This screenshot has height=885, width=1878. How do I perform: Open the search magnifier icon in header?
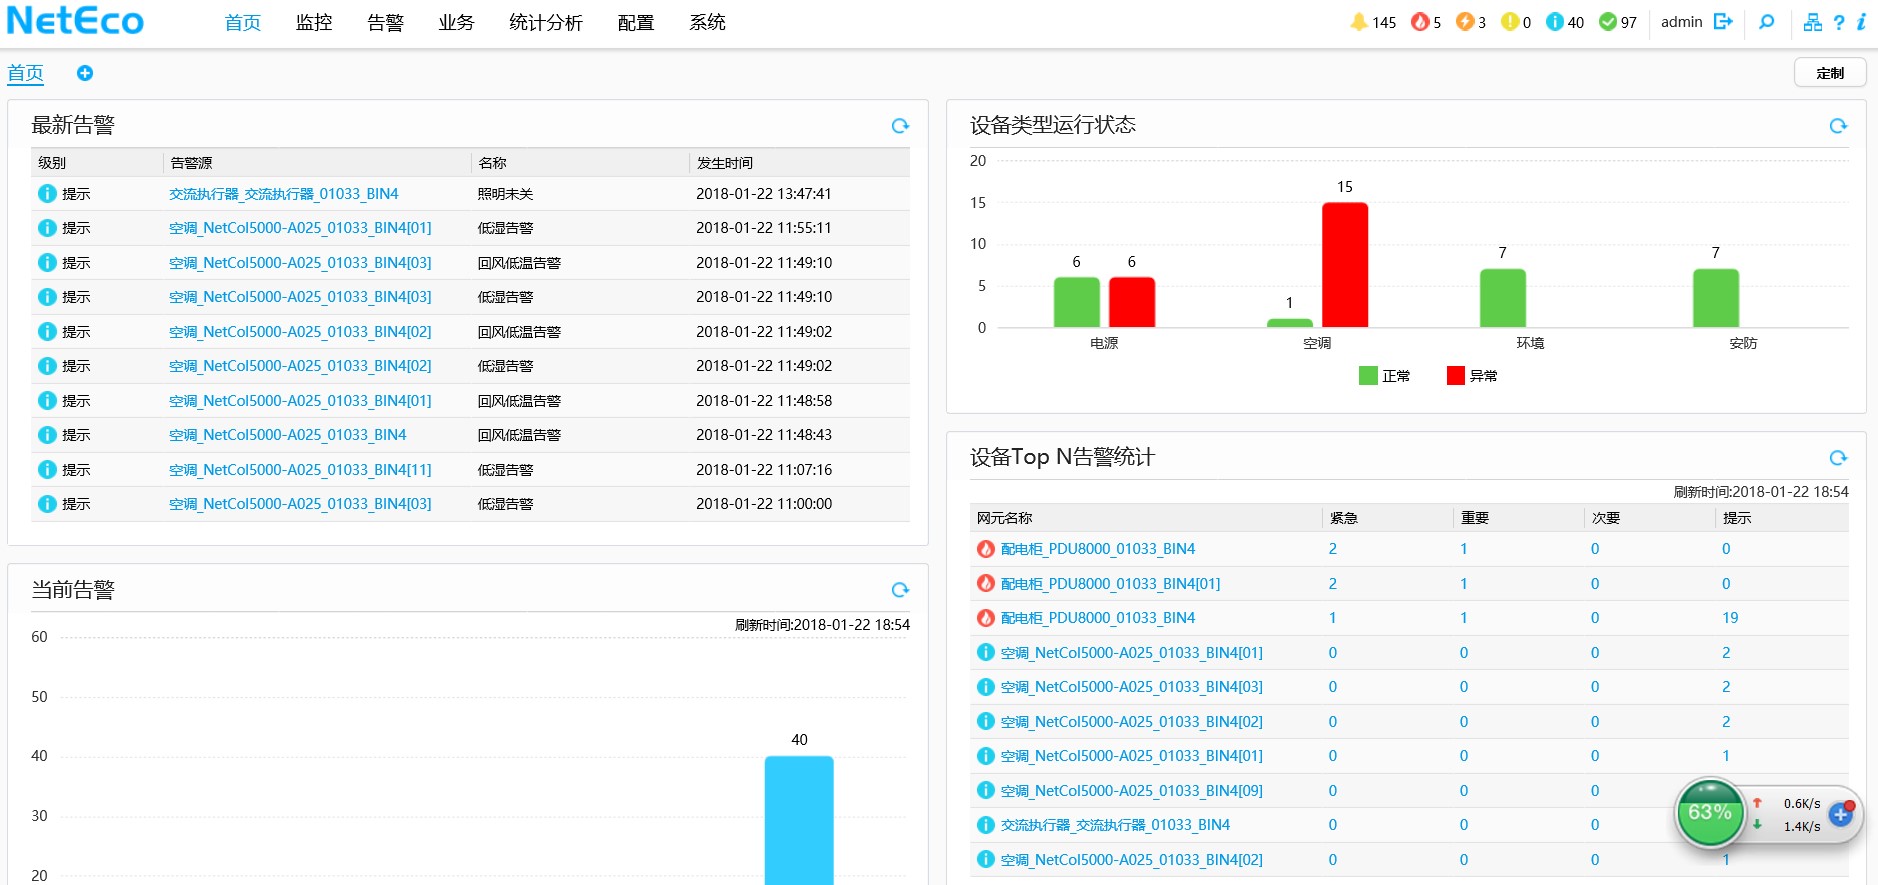click(x=1767, y=22)
